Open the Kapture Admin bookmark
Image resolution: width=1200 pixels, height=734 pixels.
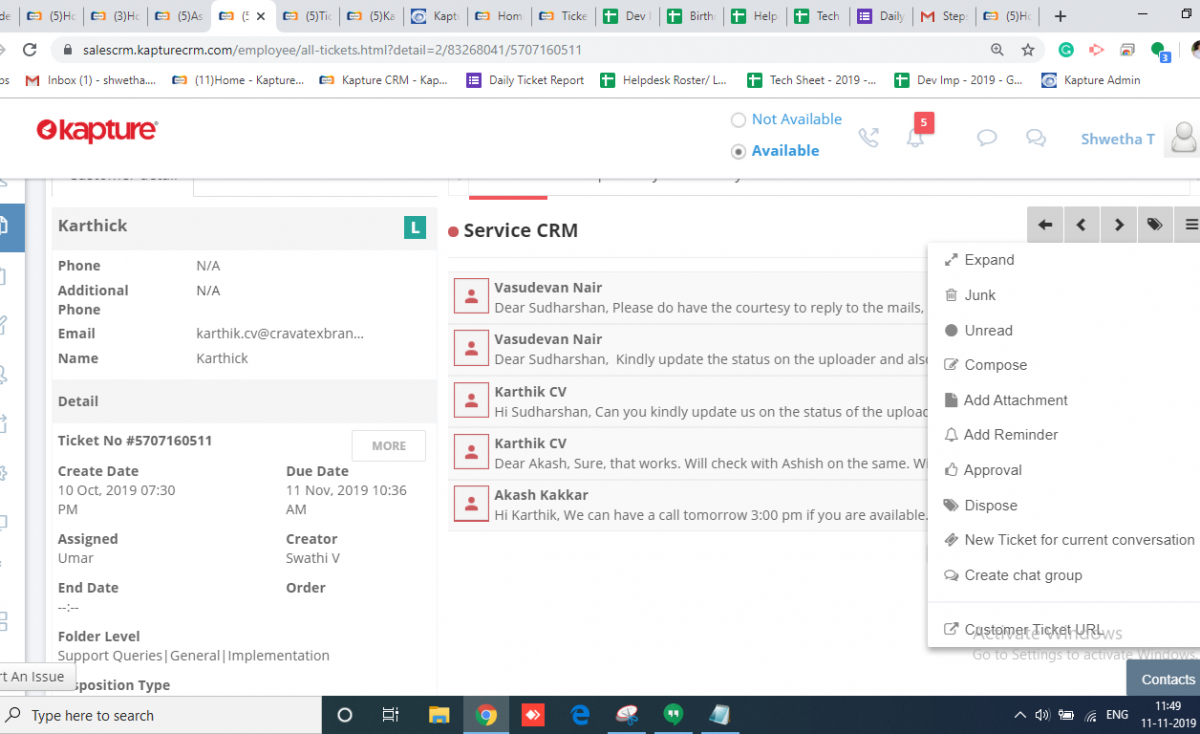[1091, 80]
